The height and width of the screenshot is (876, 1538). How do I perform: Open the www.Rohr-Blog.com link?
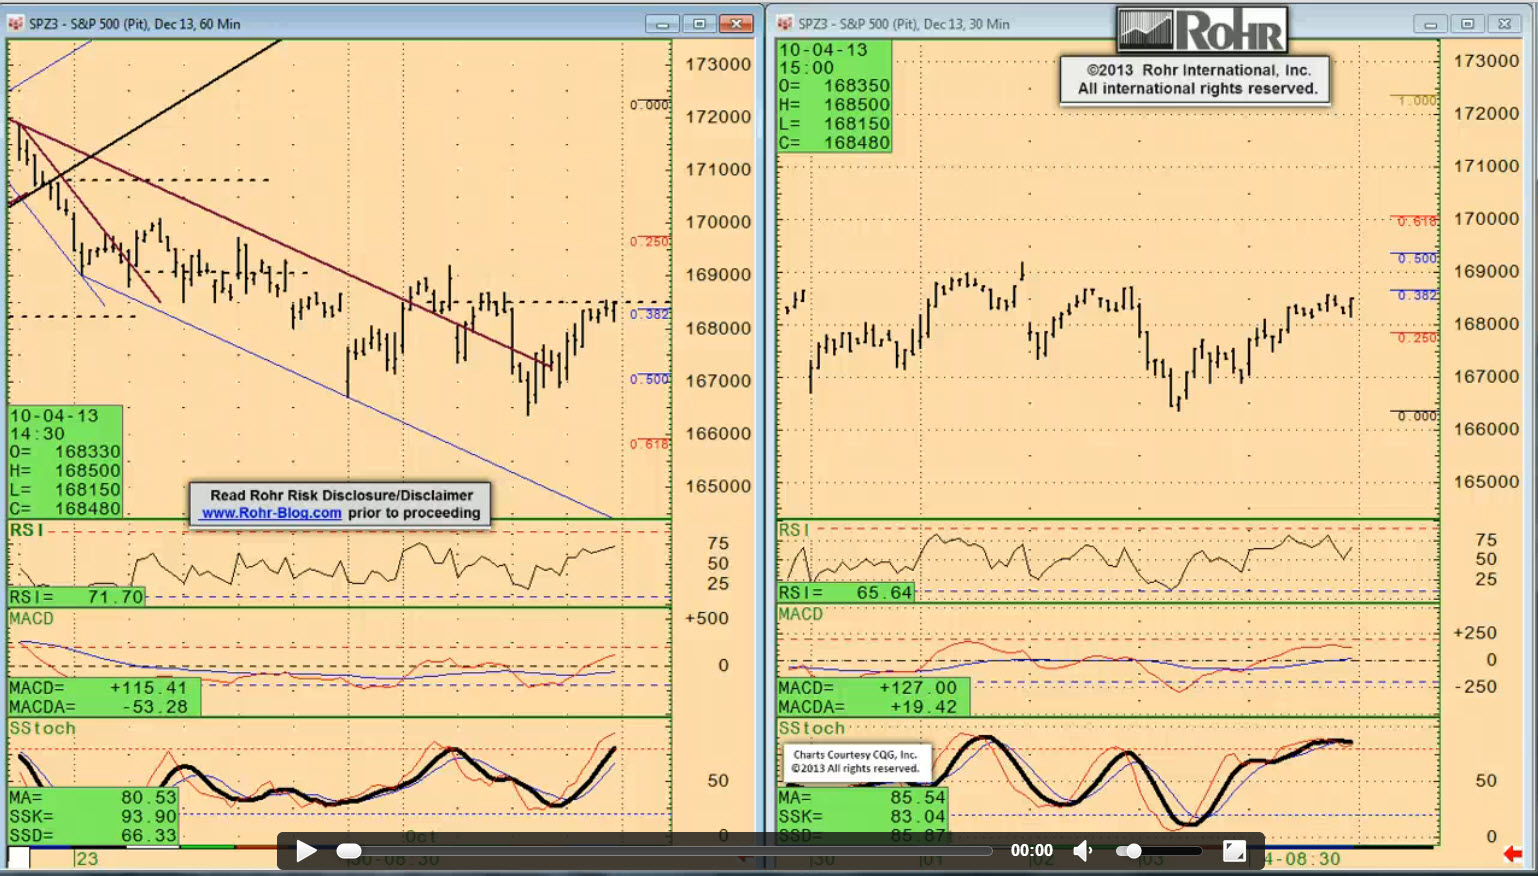[x=272, y=513]
